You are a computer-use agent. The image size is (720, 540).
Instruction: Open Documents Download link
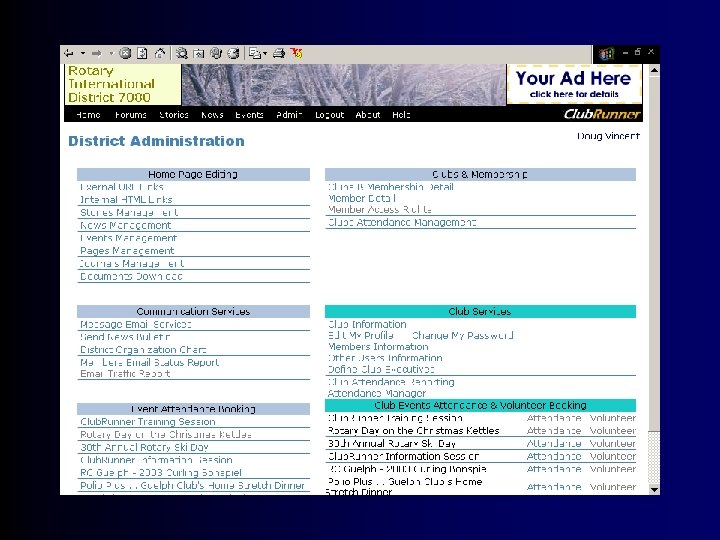click(x=131, y=276)
